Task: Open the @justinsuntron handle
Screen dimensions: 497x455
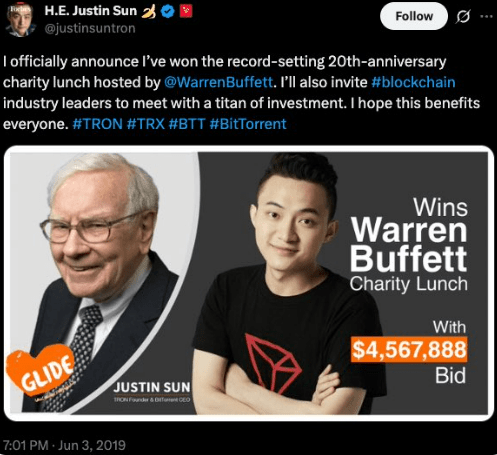Action: [90, 28]
